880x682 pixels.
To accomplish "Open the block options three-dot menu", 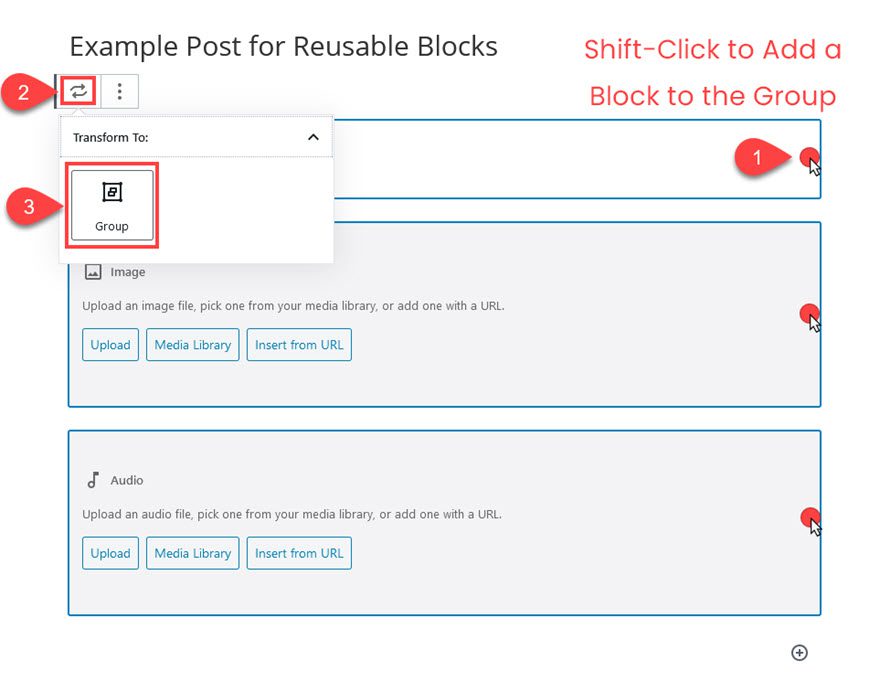I will click(120, 91).
